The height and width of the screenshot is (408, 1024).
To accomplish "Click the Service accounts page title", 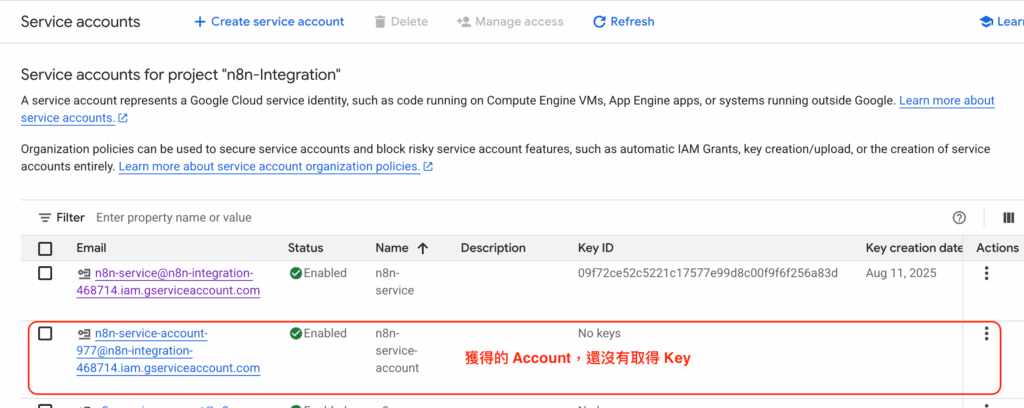I will (80, 22).
